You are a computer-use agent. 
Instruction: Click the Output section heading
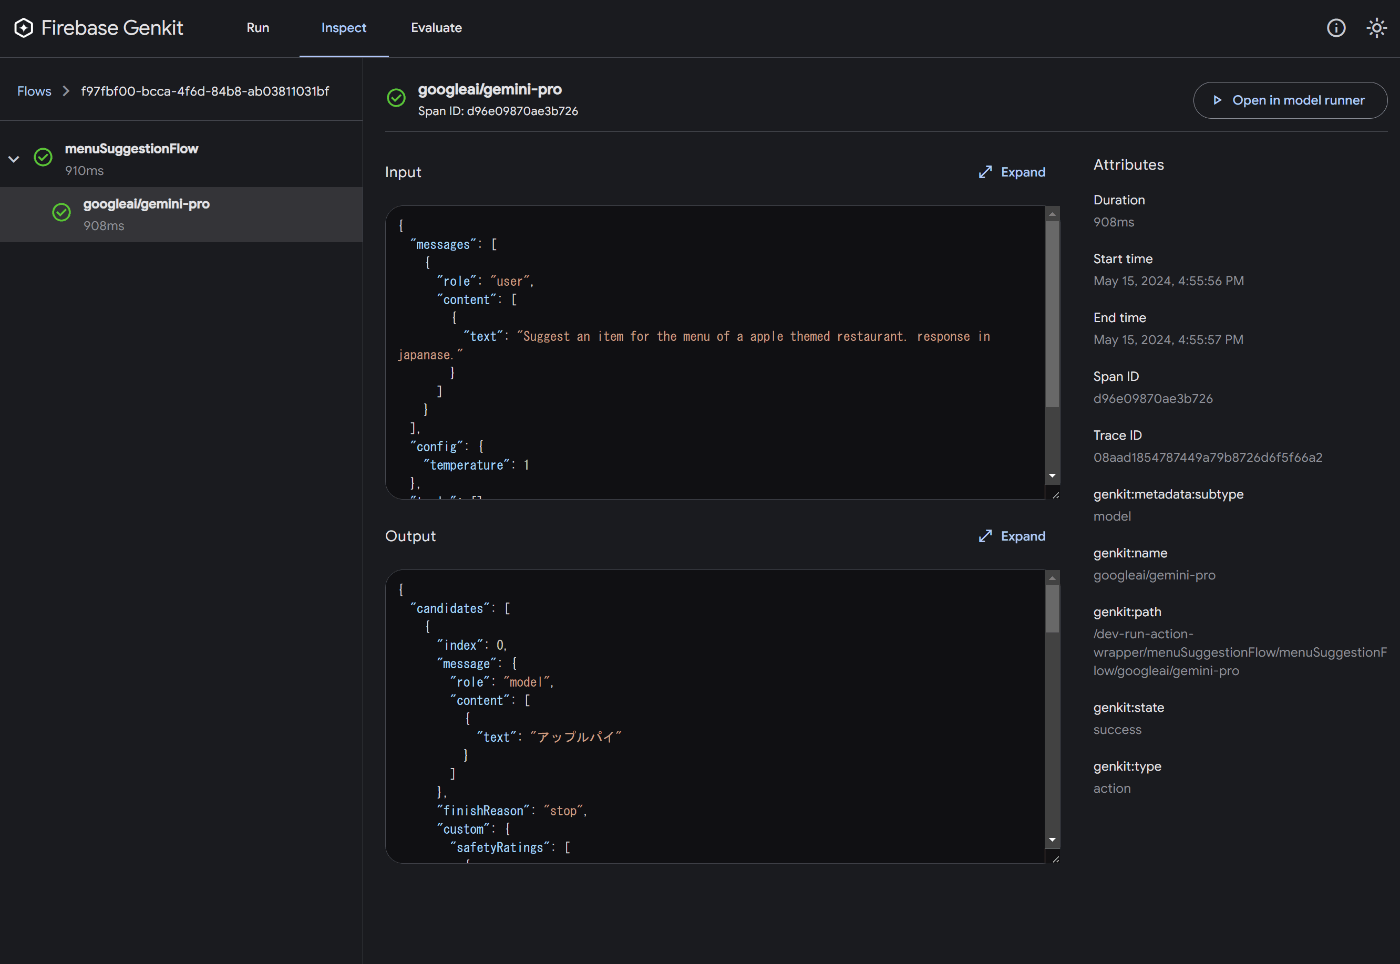click(x=410, y=536)
